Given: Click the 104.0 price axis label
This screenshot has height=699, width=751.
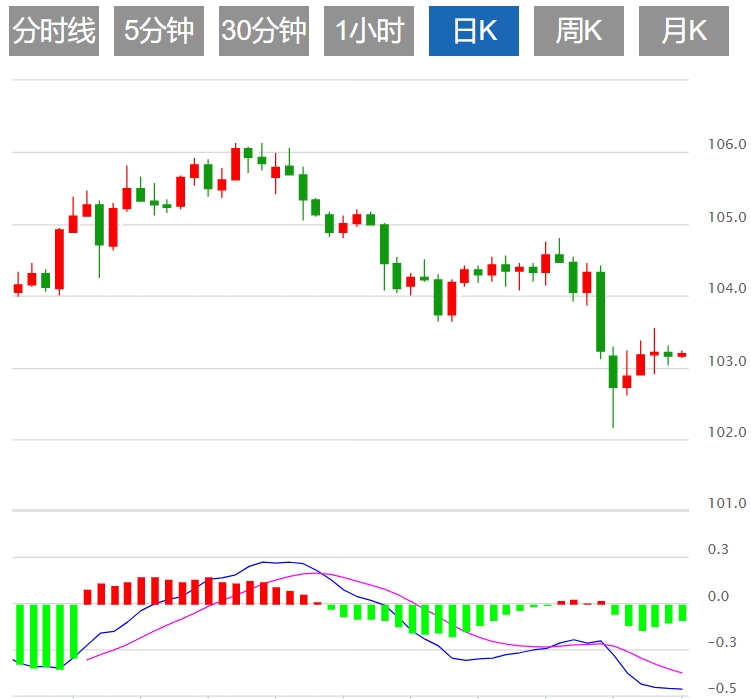Looking at the screenshot, I should (727, 289).
